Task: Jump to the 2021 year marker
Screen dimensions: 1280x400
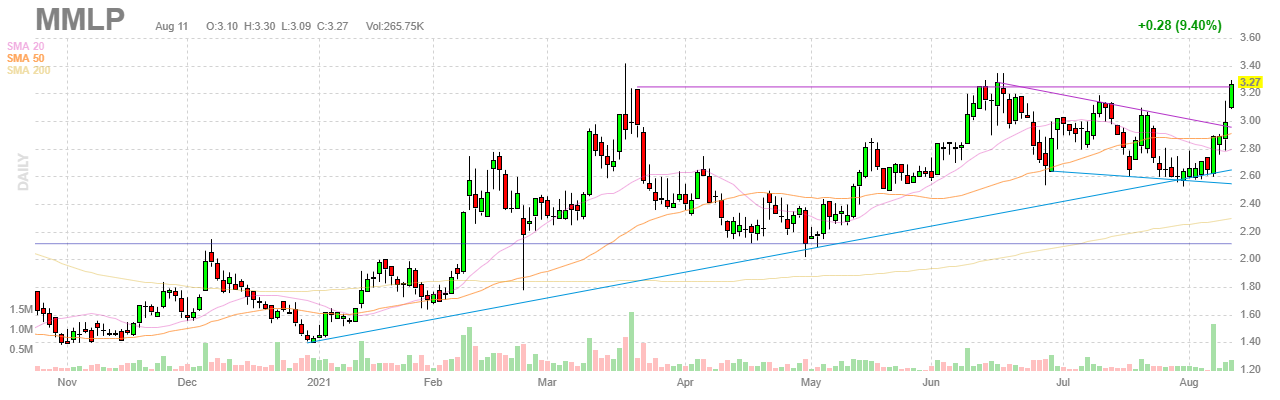Action: [x=318, y=382]
